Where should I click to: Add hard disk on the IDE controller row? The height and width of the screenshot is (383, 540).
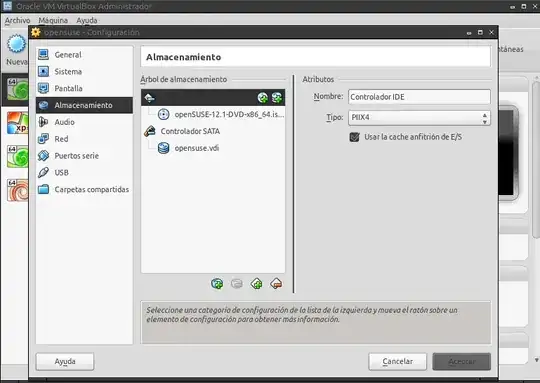(x=277, y=98)
